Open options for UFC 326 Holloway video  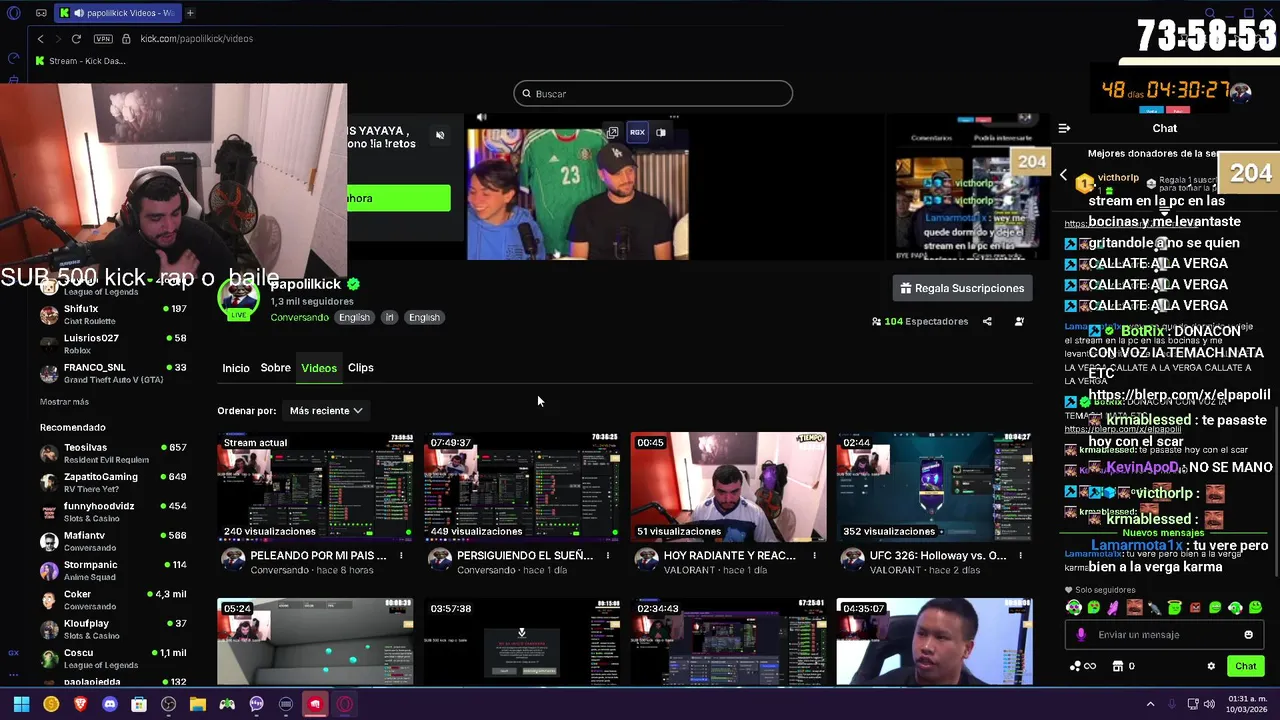1020,556
